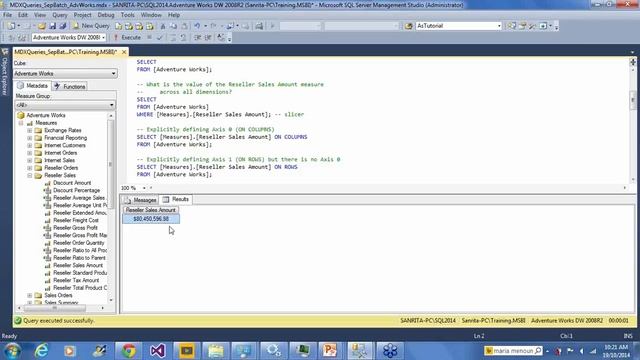Click the Save All icon

[x=62, y=26]
